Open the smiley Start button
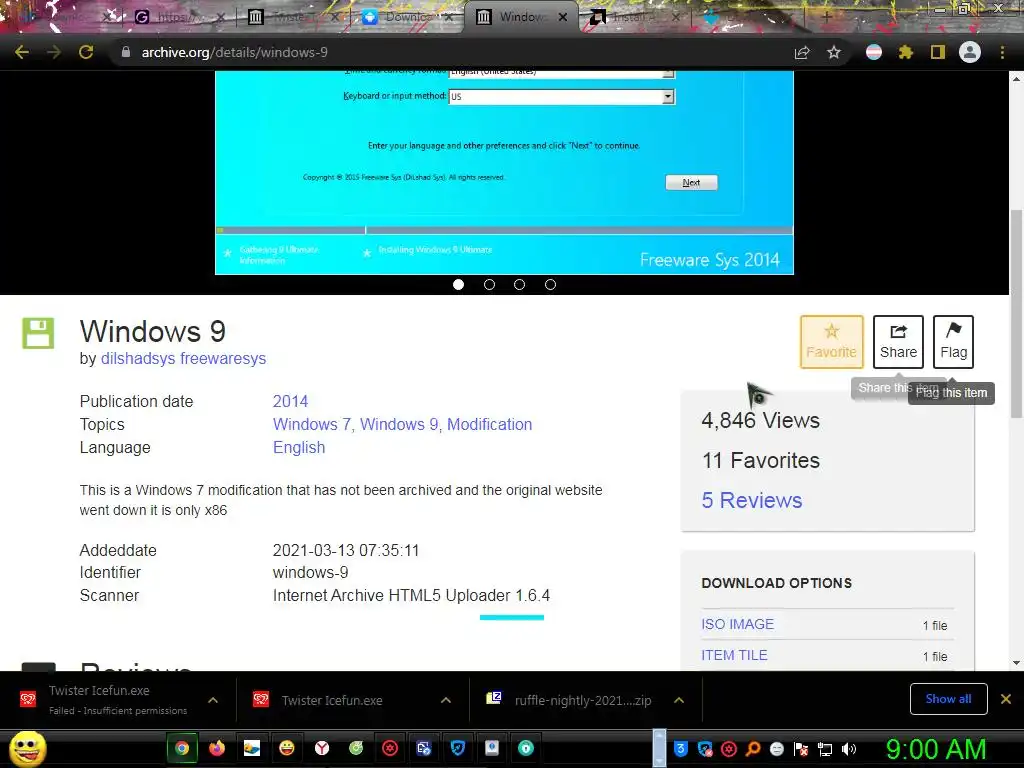 (28, 748)
